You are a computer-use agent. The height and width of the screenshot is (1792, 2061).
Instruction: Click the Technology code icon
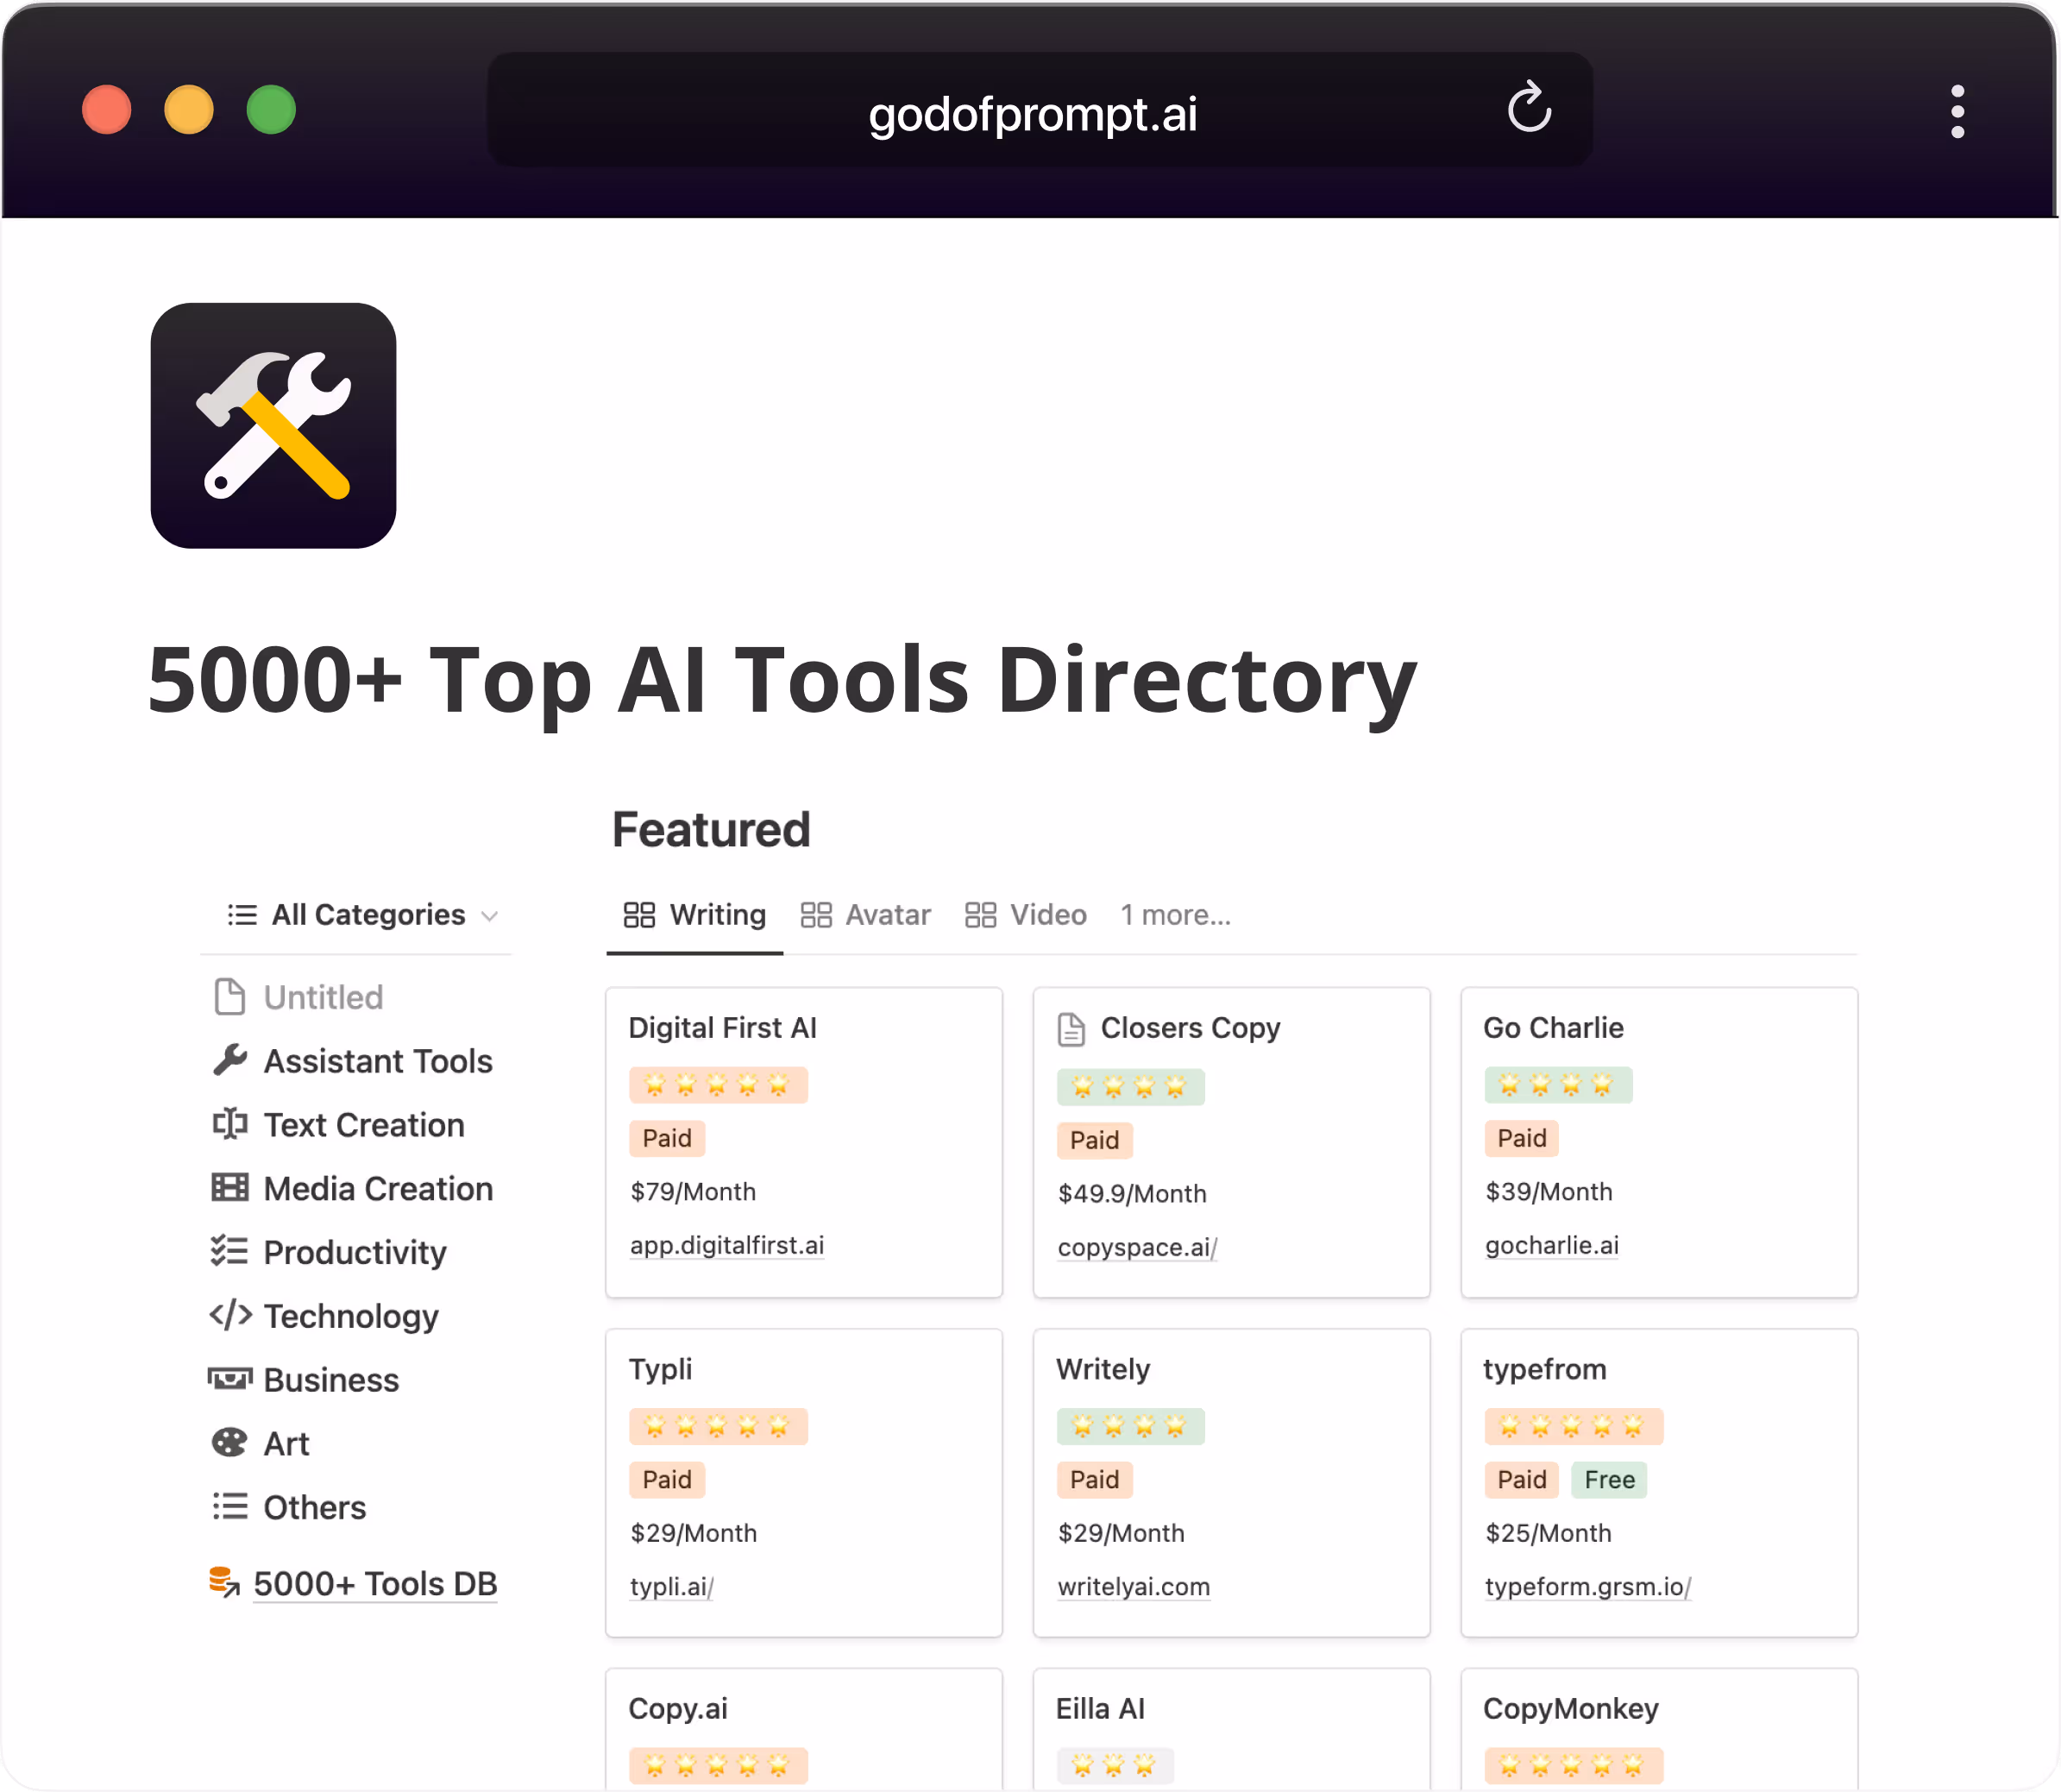click(x=231, y=1316)
